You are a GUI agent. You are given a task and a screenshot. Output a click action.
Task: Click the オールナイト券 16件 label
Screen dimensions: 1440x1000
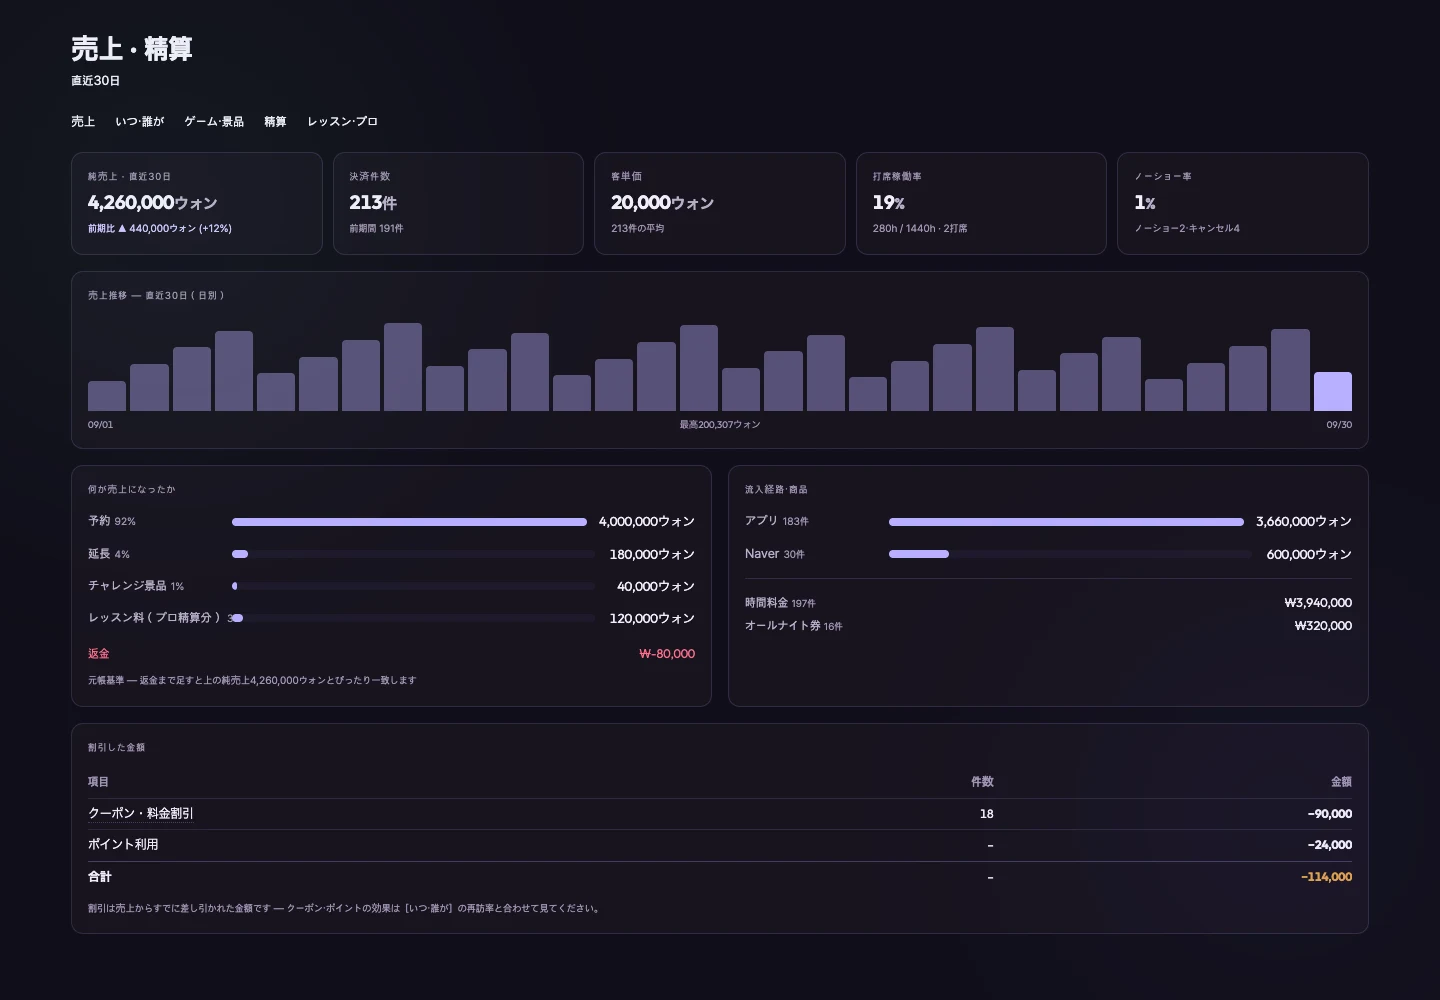point(794,626)
